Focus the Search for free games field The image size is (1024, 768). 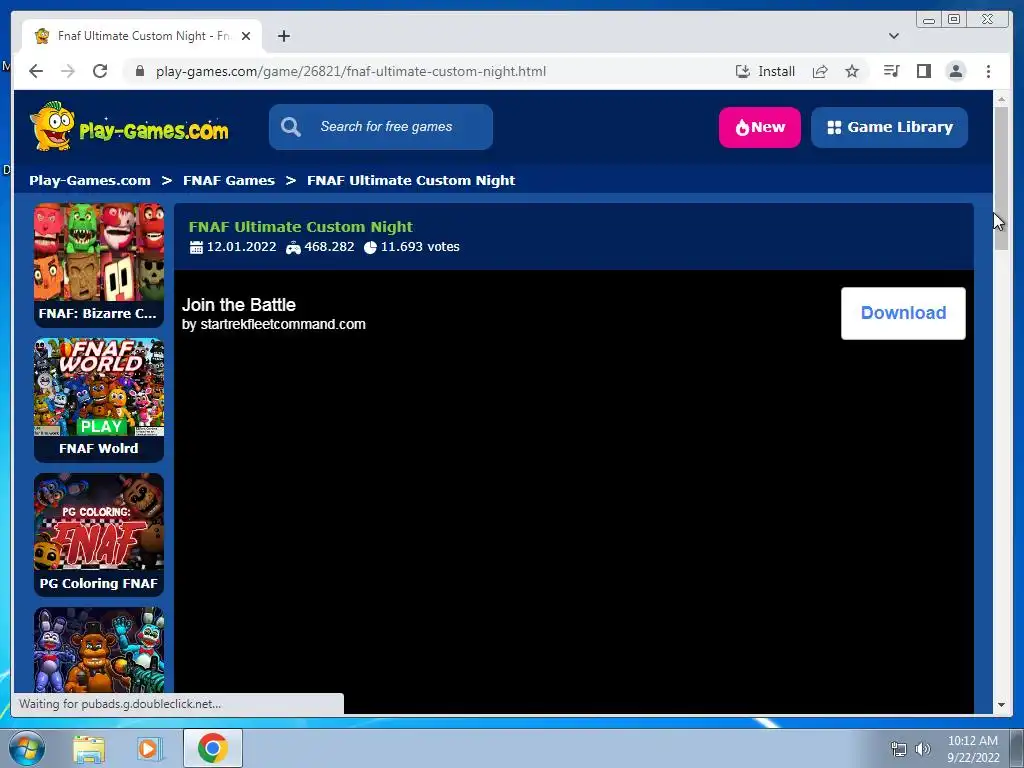click(x=381, y=127)
